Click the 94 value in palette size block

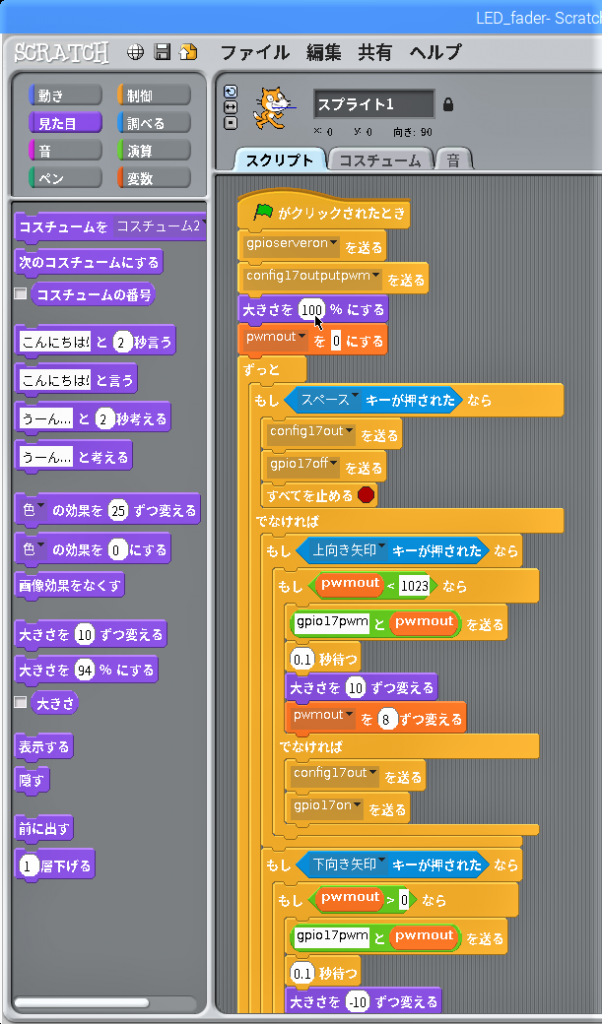click(84, 669)
